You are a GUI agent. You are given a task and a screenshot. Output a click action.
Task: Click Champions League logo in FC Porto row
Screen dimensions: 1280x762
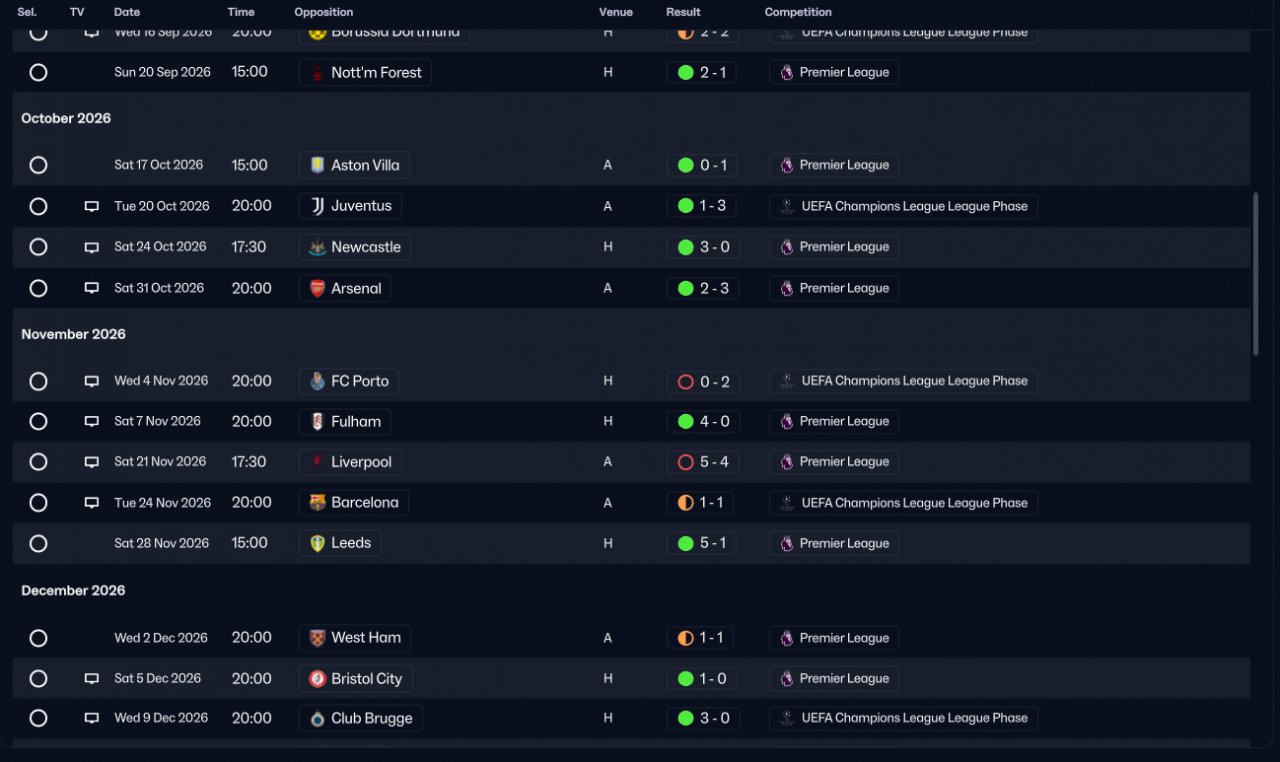(x=787, y=381)
